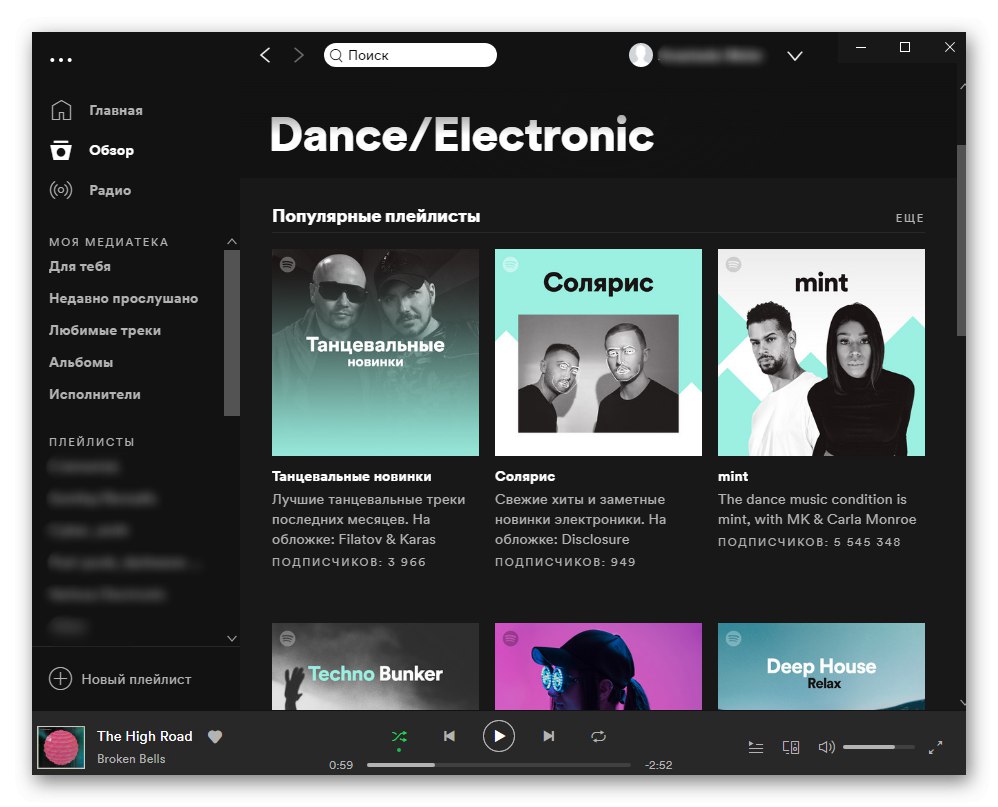Image resolution: width=998 pixels, height=807 pixels.
Task: Click the Танцевальные новинки title link
Action: pyautogui.click(x=351, y=476)
